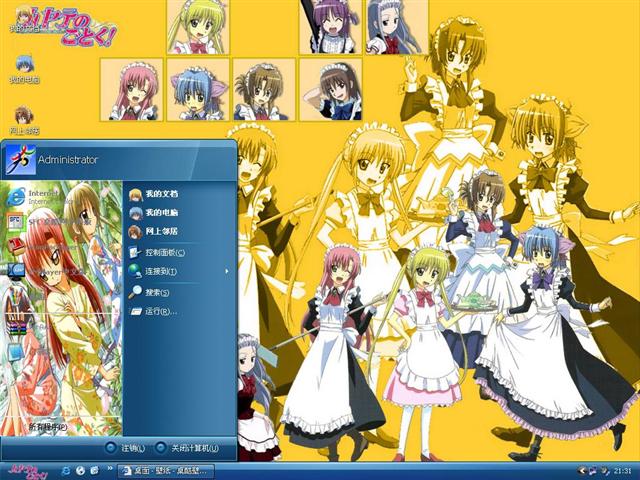Open 我的文档 in the Start menu
The image size is (640, 480).
153,194
